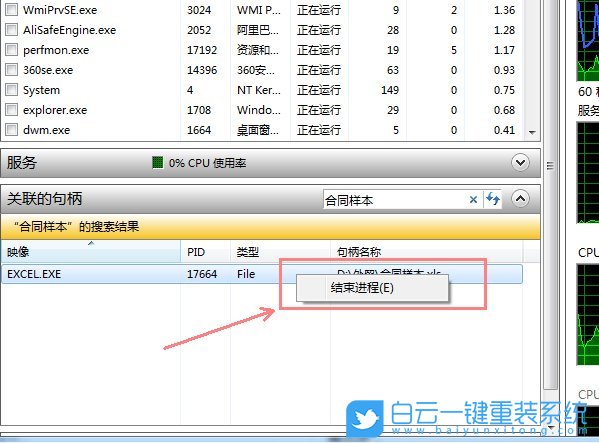Collapse the 关联的句柄 section chevron
The image size is (599, 443).
tap(520, 199)
